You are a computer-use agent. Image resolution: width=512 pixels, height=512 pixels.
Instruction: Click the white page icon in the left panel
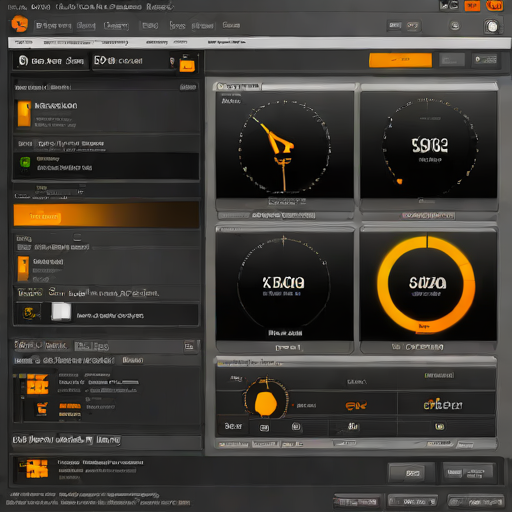pyautogui.click(x=61, y=312)
